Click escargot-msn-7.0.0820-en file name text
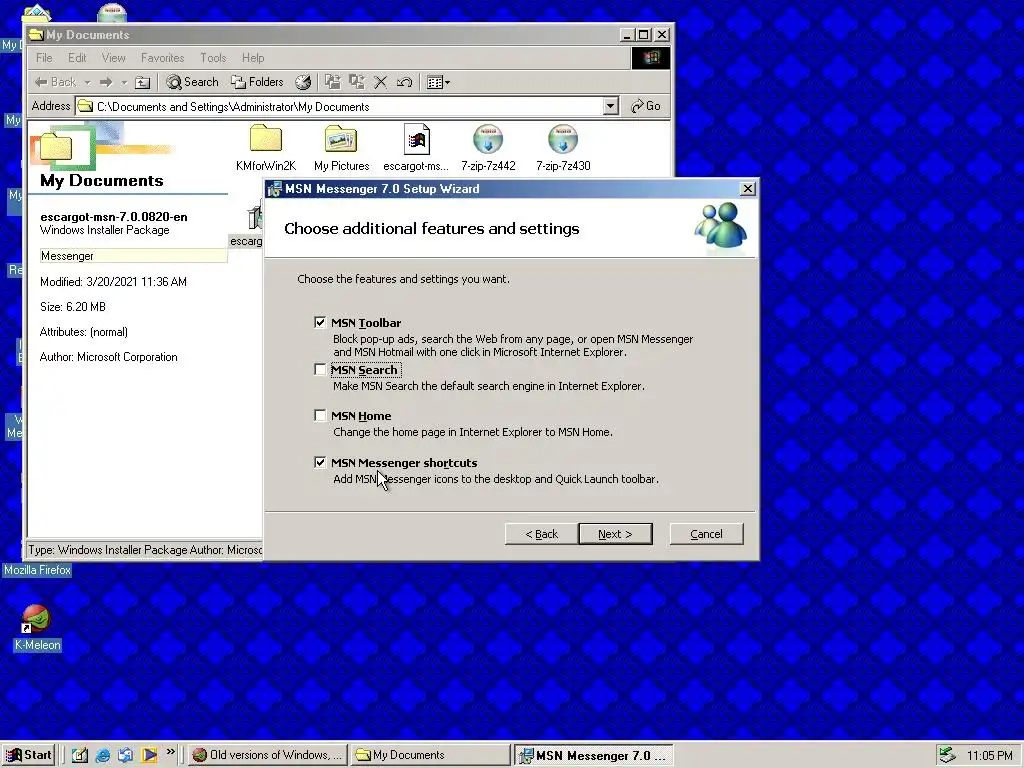This screenshot has width=1024, height=768. click(114, 217)
